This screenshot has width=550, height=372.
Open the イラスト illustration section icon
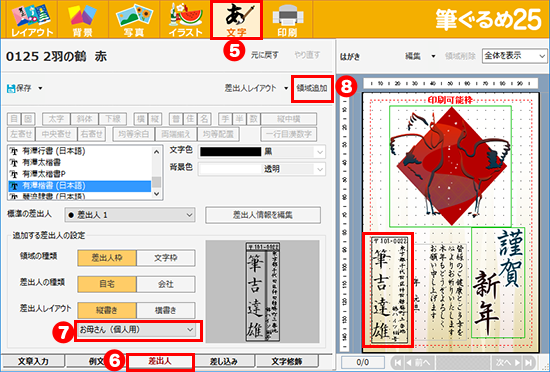coord(185,20)
